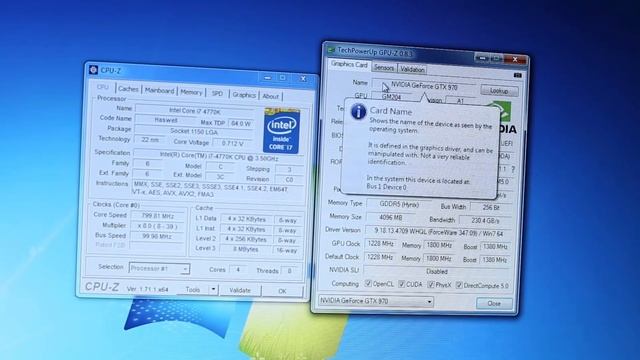Click the Memory Type field GDDR5 (Hynix)

(399, 204)
